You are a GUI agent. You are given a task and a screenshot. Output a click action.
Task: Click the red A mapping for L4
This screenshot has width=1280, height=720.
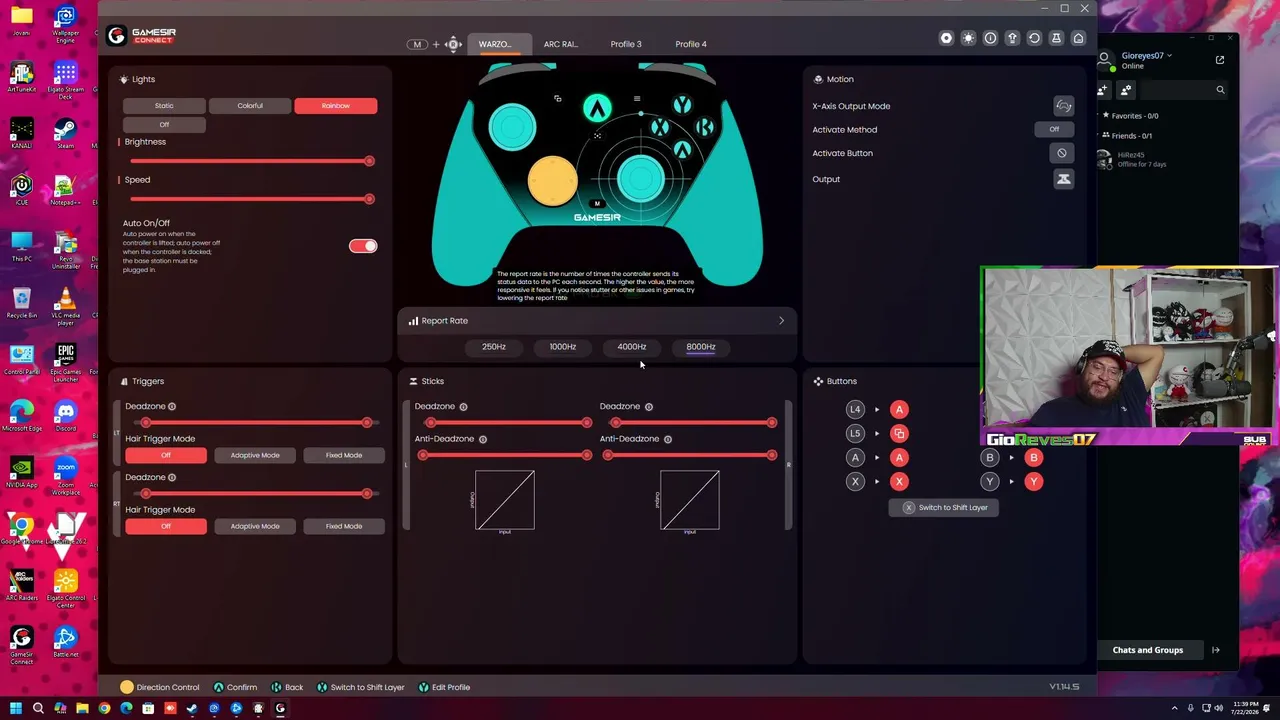[x=899, y=409]
